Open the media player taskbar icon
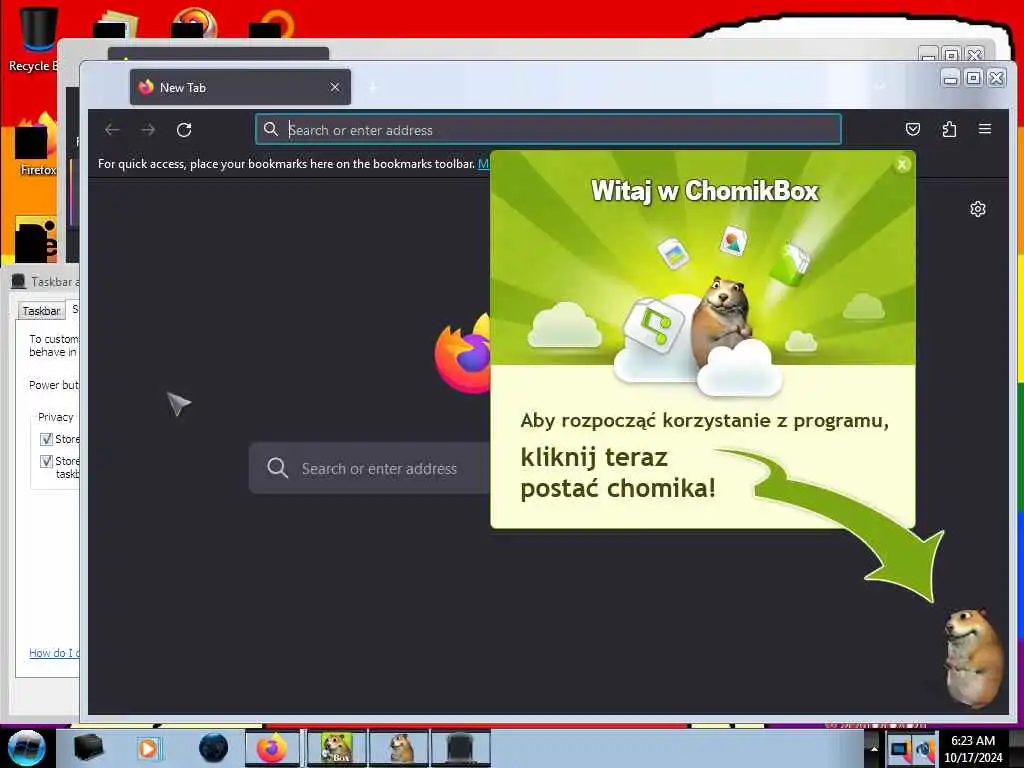The image size is (1024, 768). pos(148,748)
